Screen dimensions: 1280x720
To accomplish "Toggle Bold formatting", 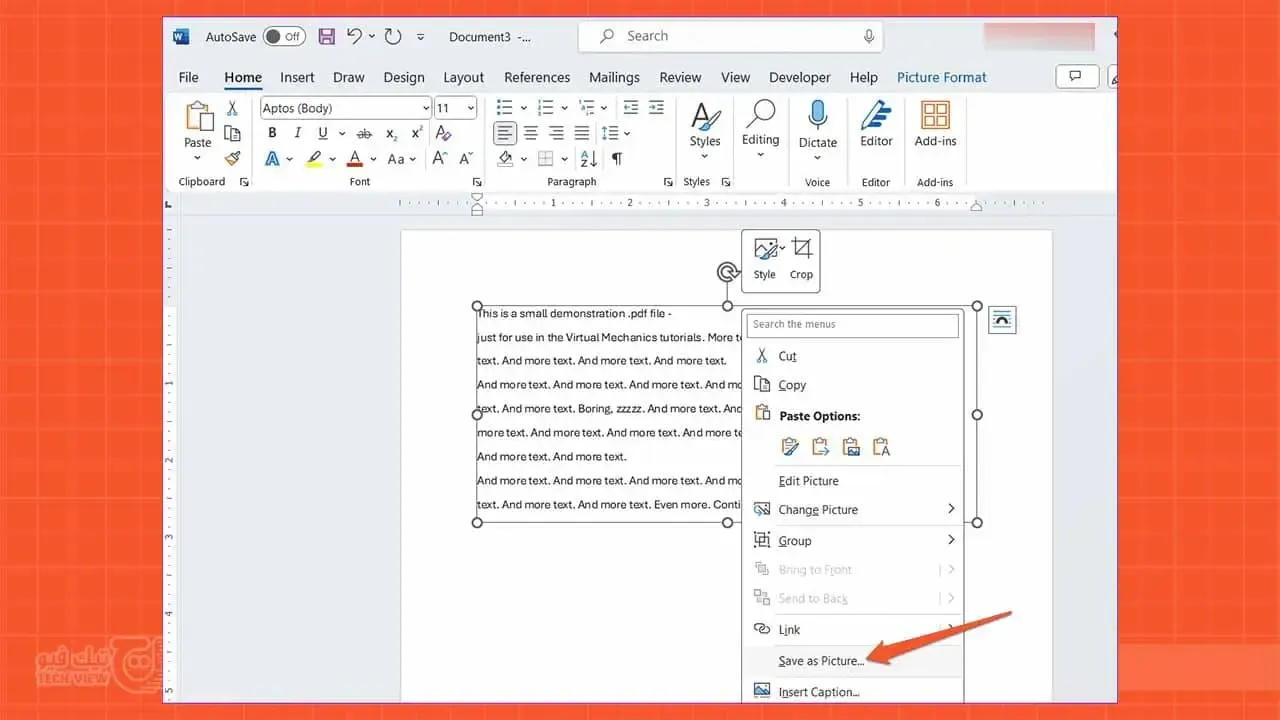I will [x=272, y=133].
